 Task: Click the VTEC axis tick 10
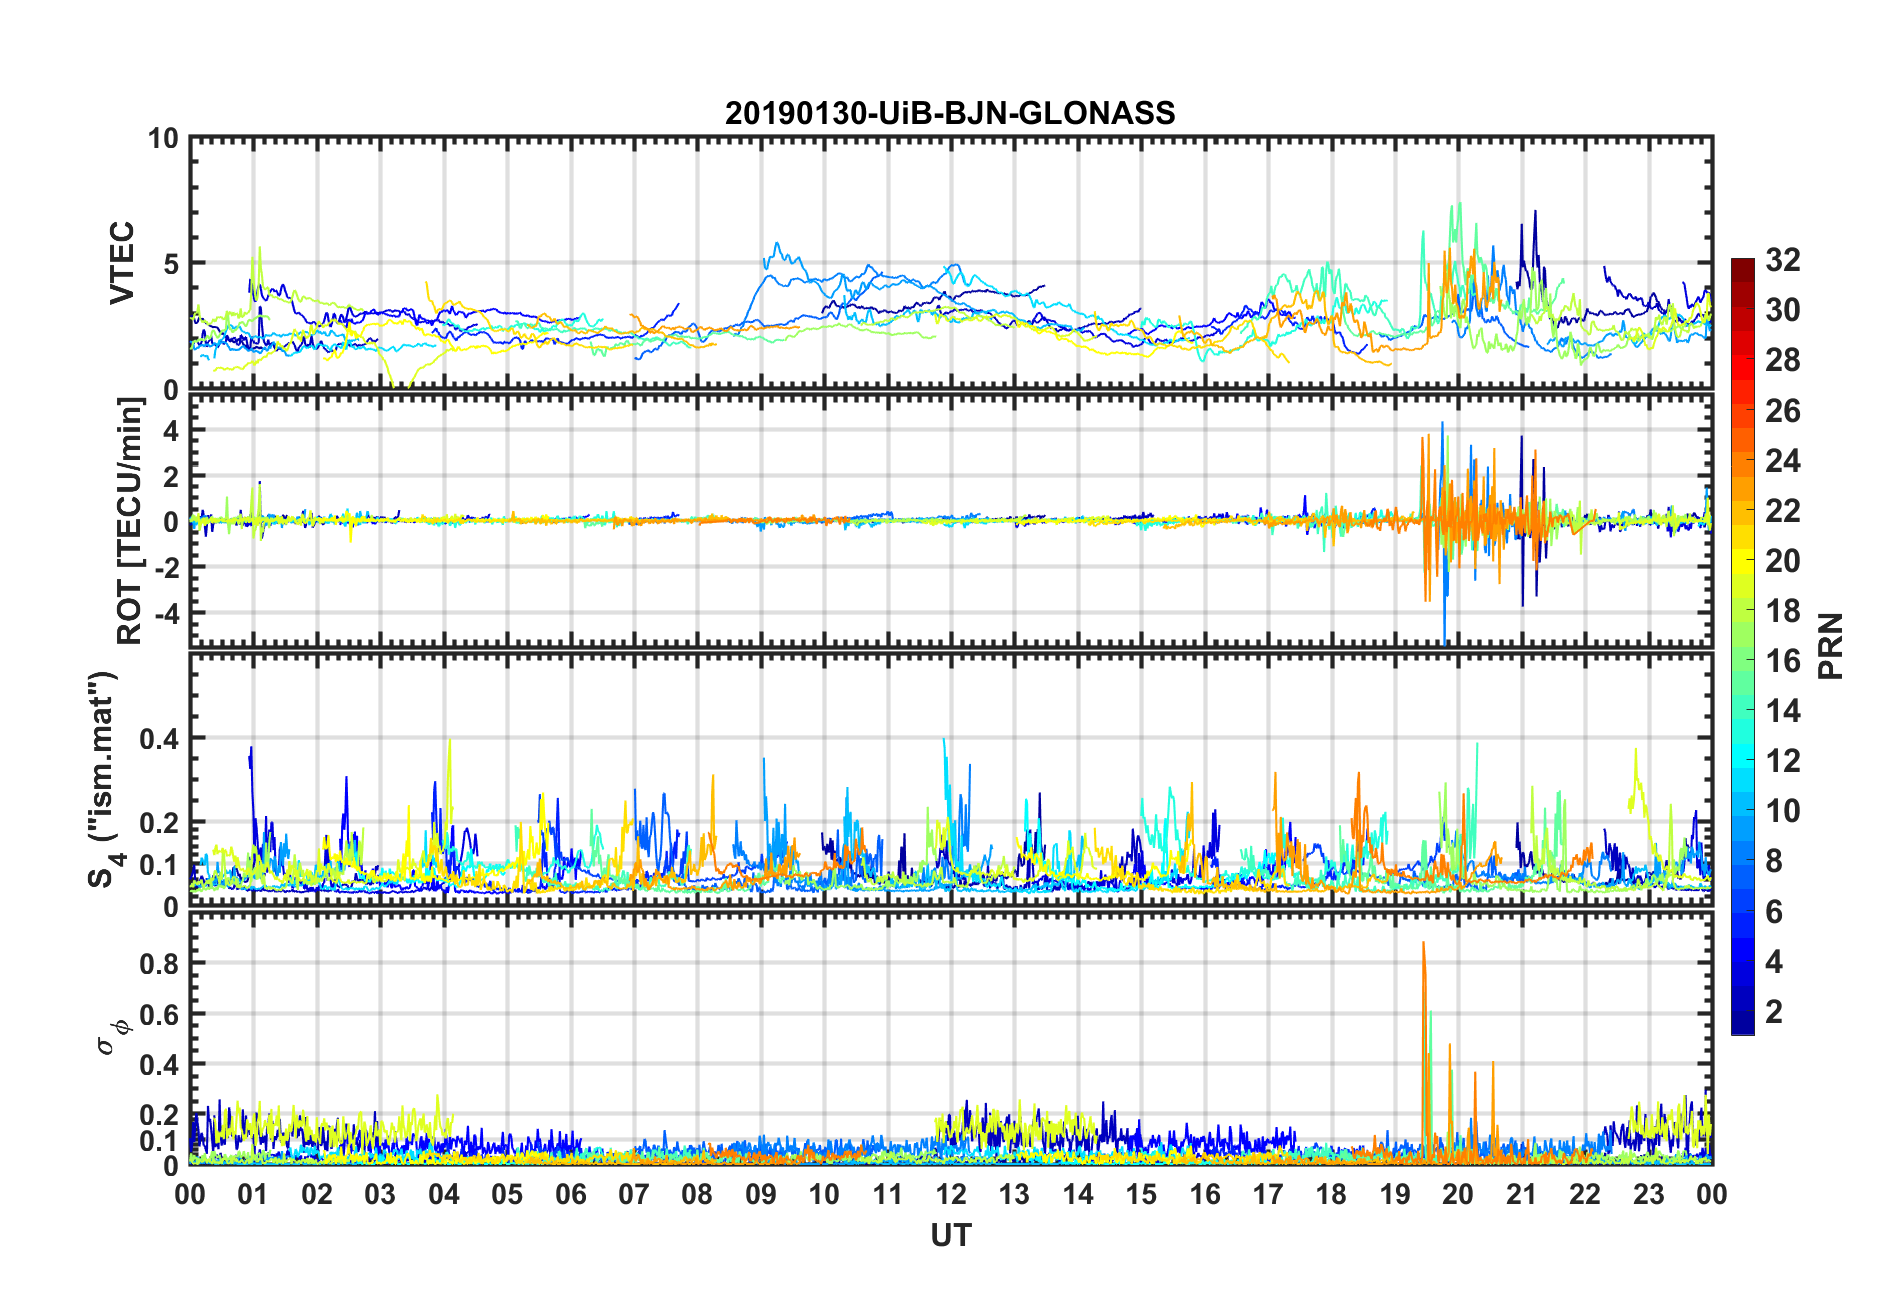coord(163,139)
